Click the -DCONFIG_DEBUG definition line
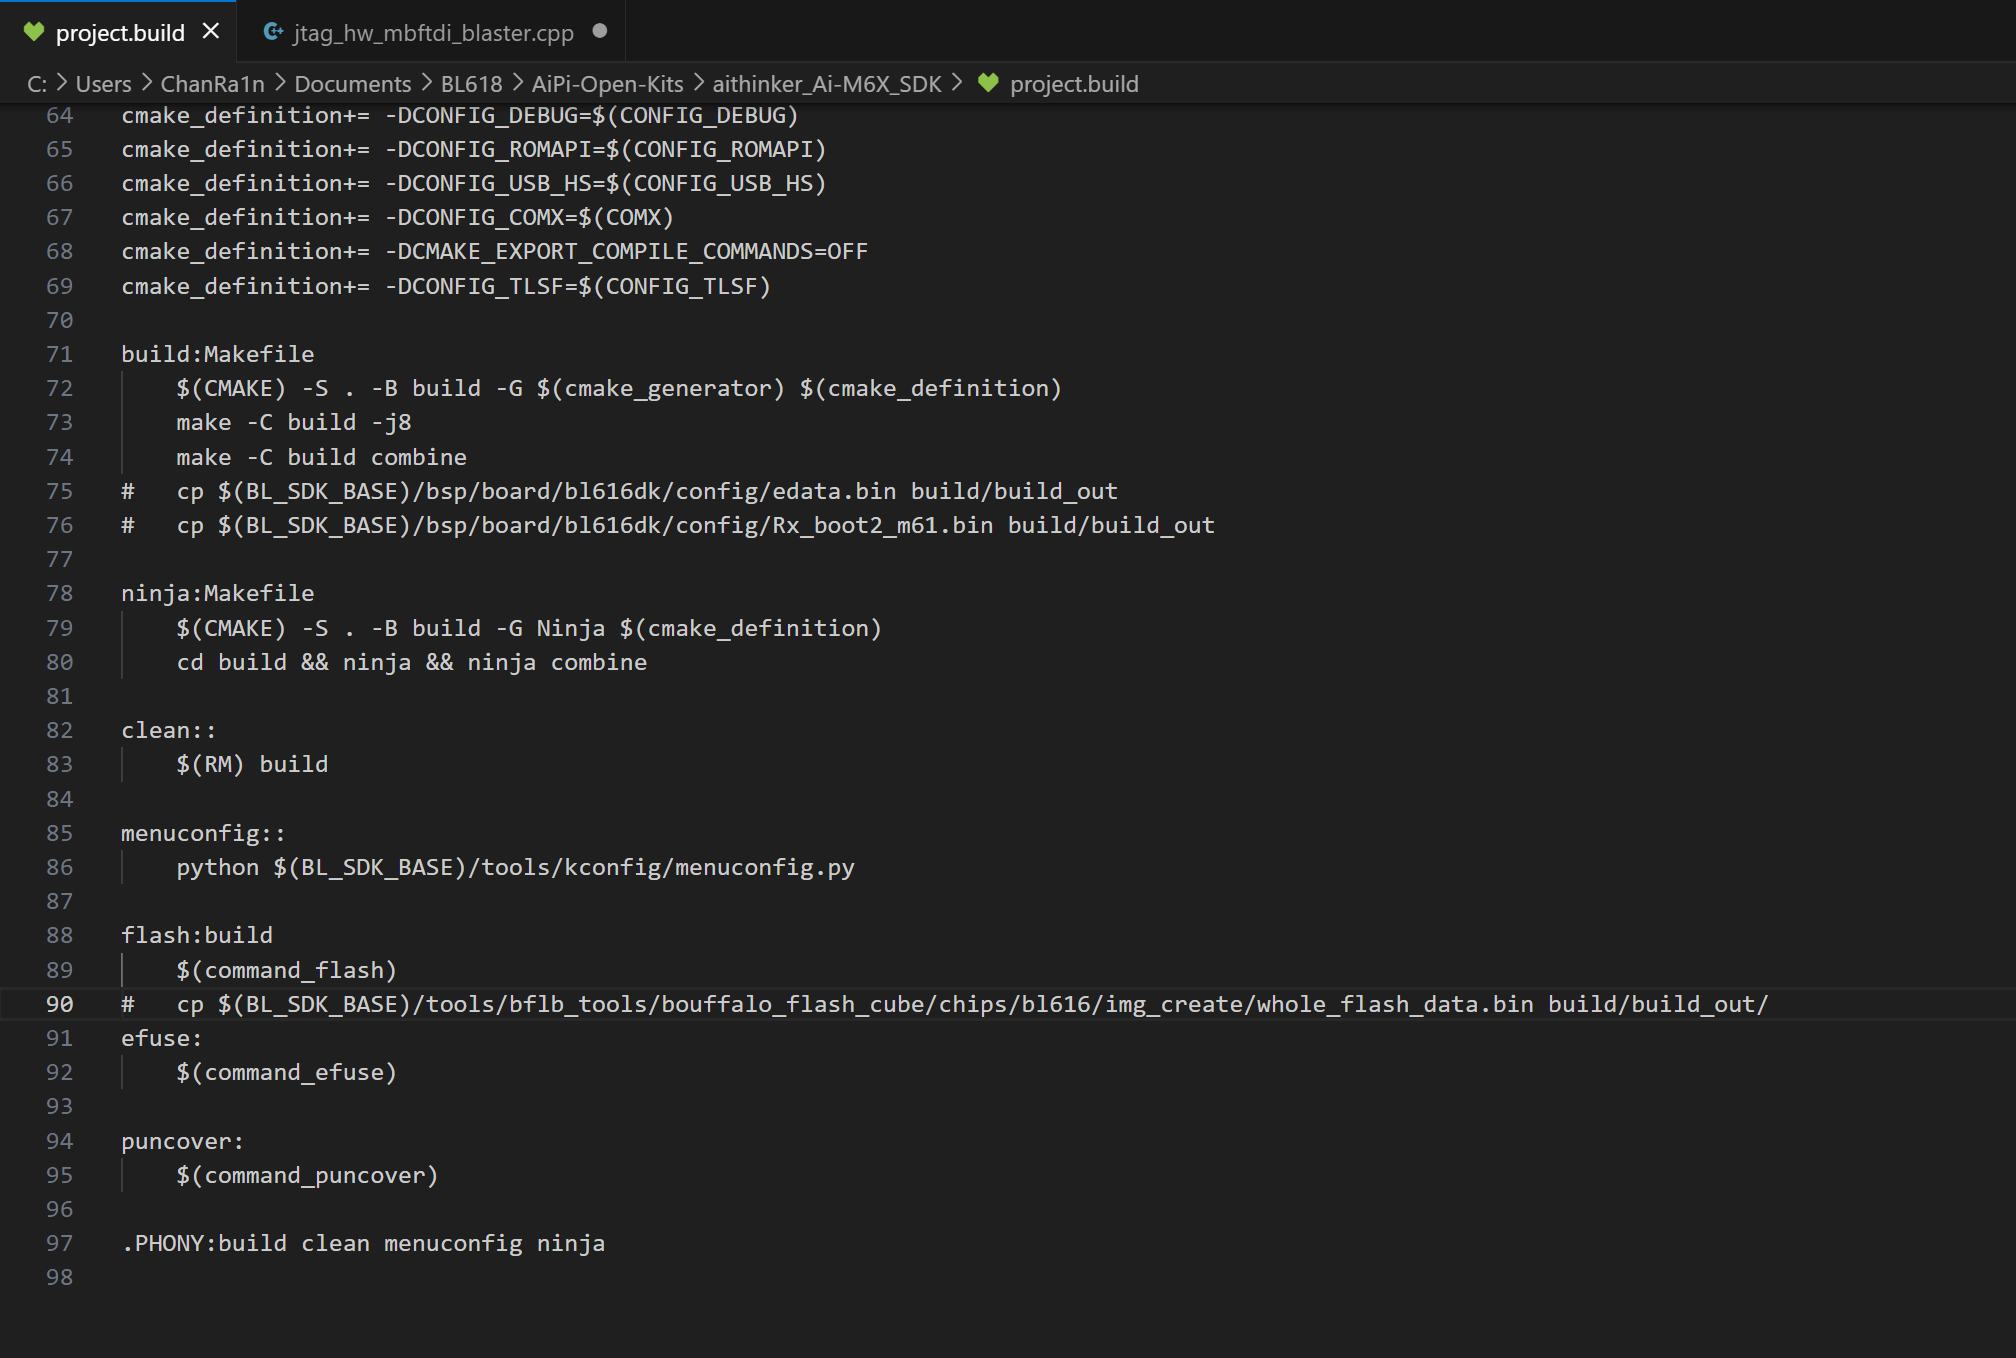 tap(460, 115)
